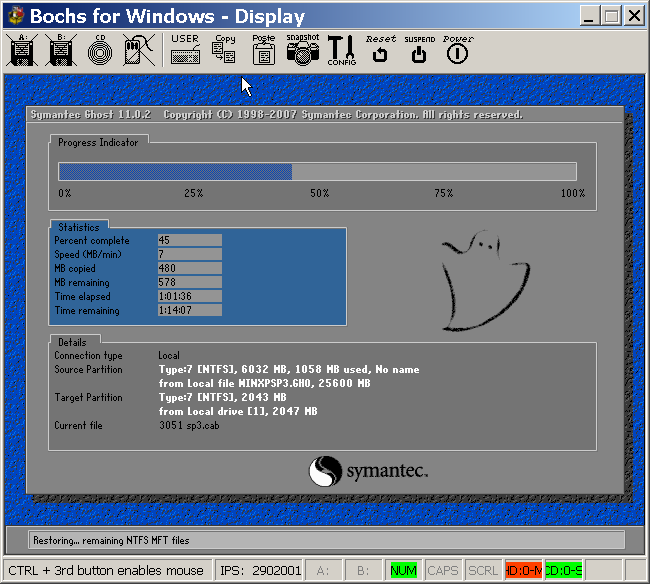
Task: Click the SCRL lock indicator
Action: [483, 571]
